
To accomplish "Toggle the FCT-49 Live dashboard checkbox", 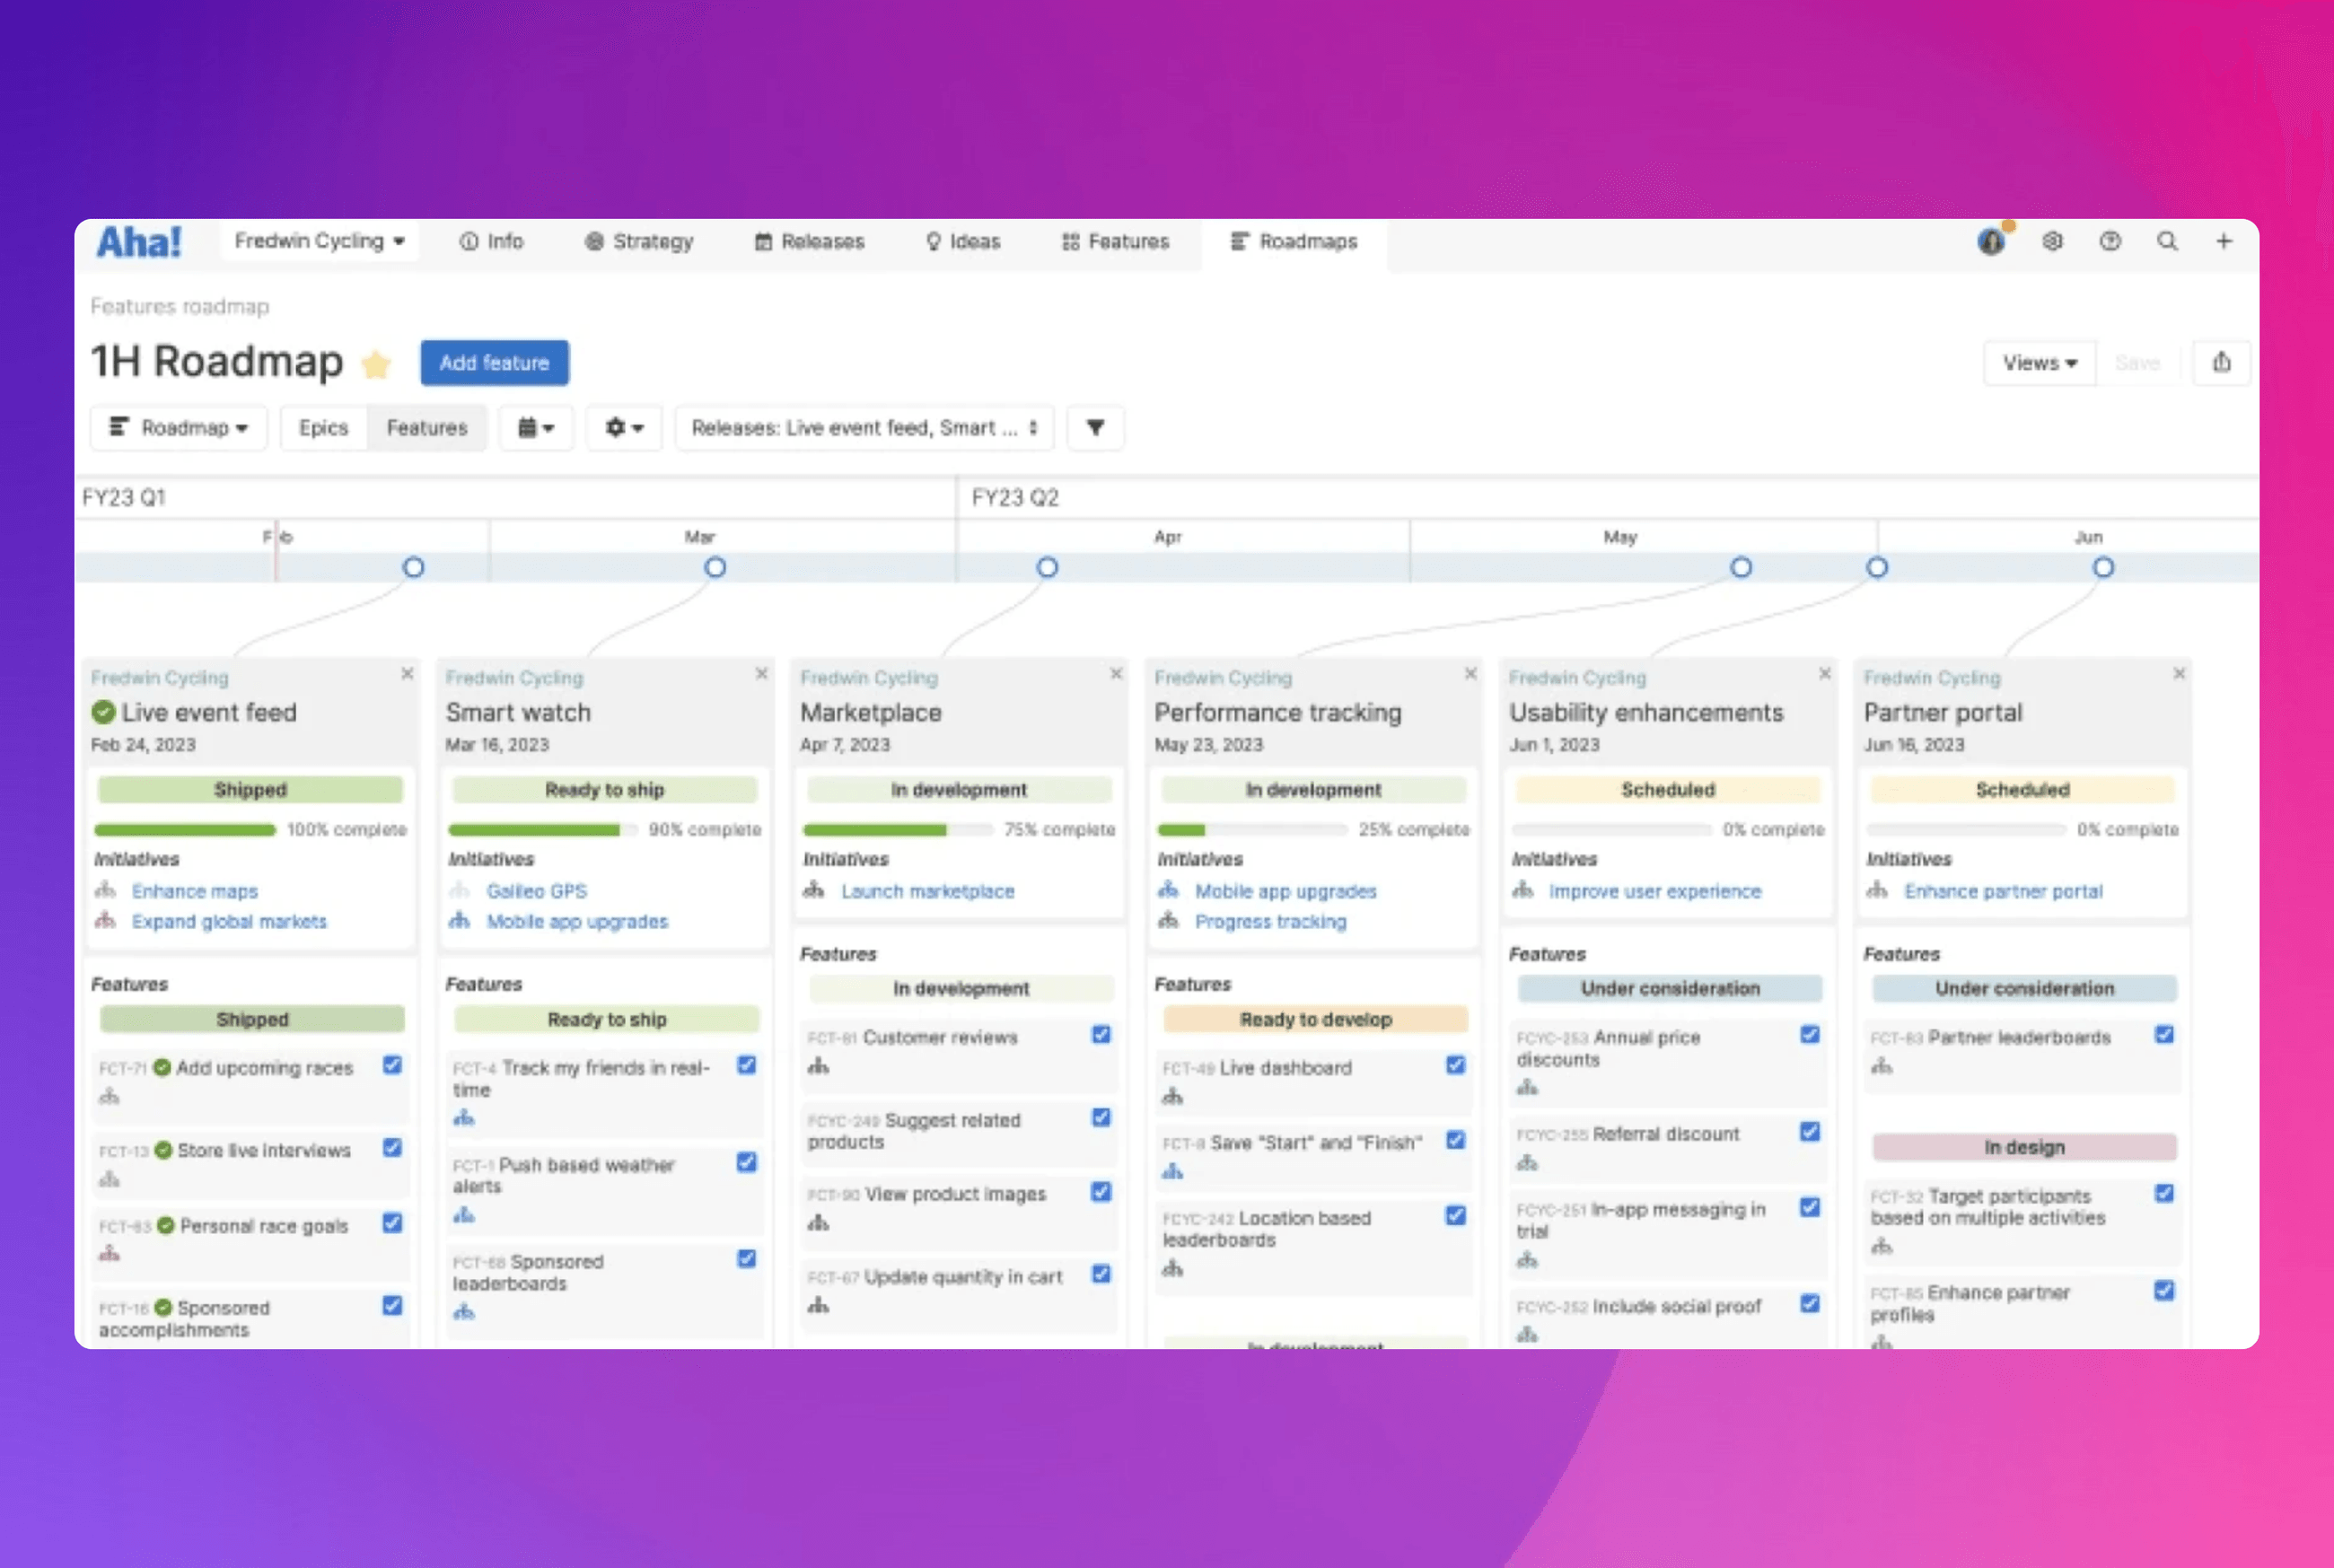I will click(1455, 1066).
